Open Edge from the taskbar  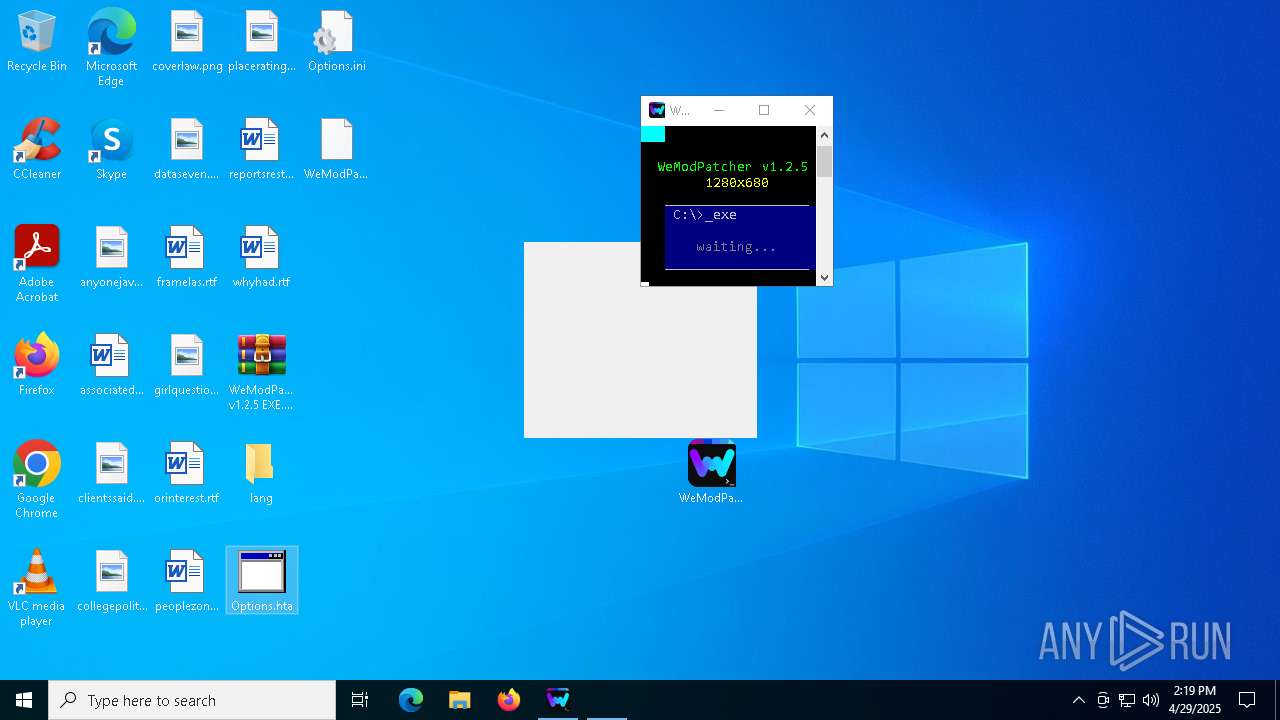[411, 700]
